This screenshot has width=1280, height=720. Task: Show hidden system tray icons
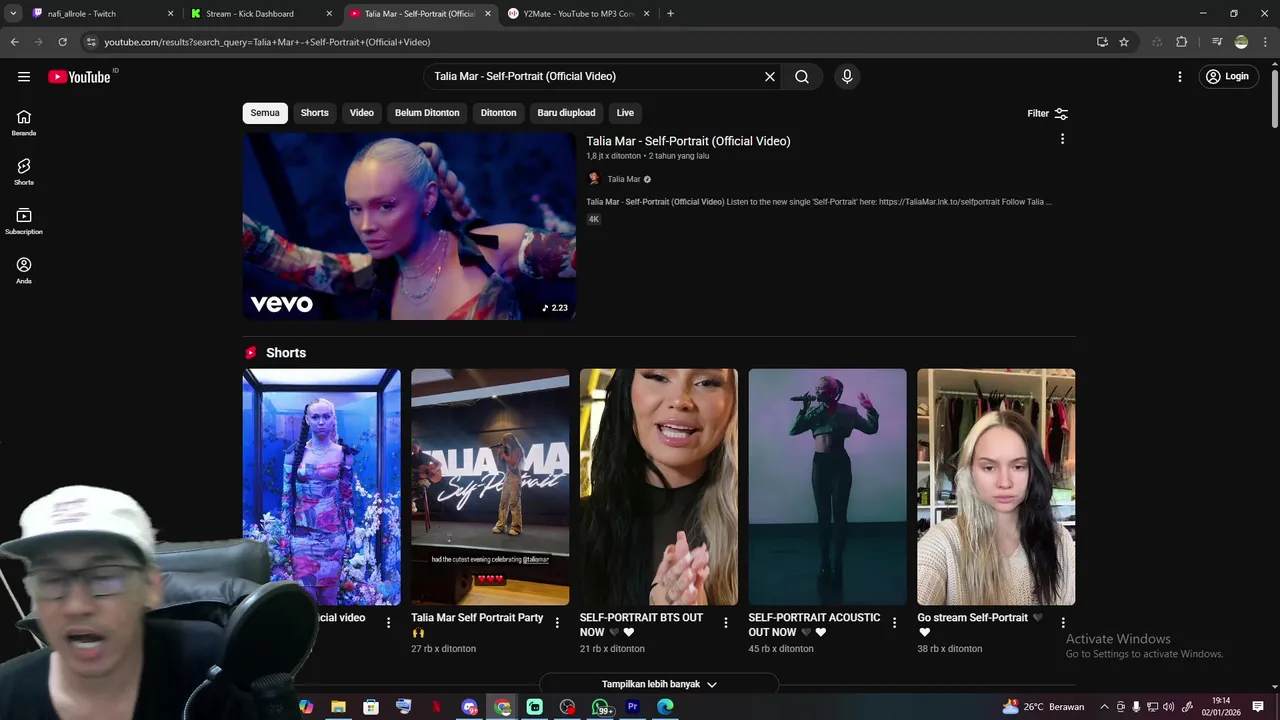1104,707
